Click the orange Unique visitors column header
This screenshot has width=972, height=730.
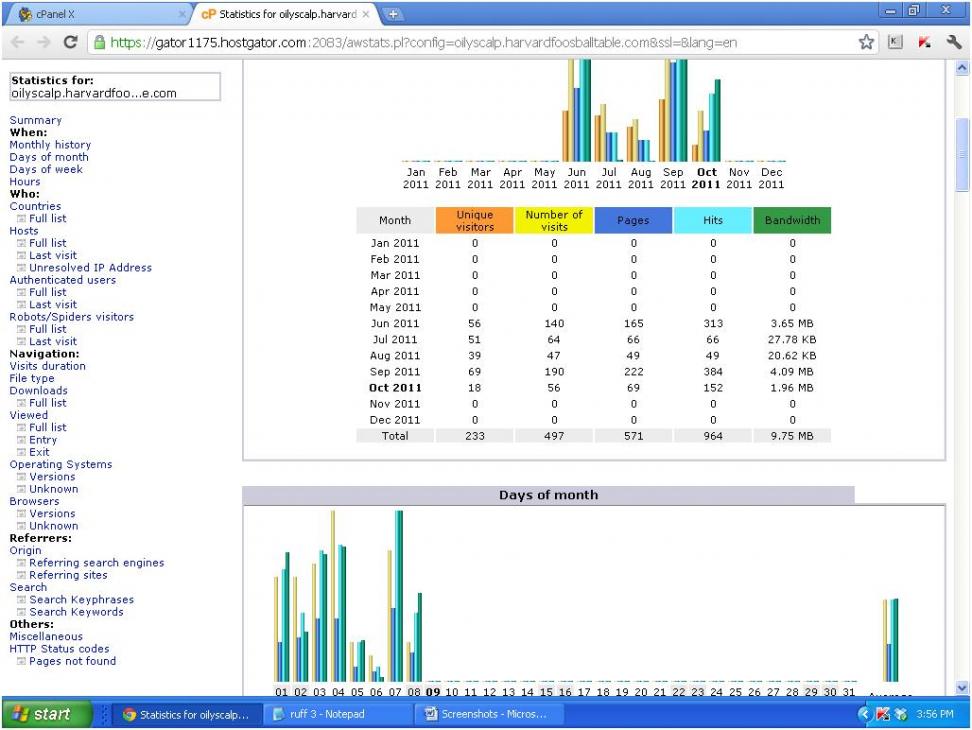(475, 220)
